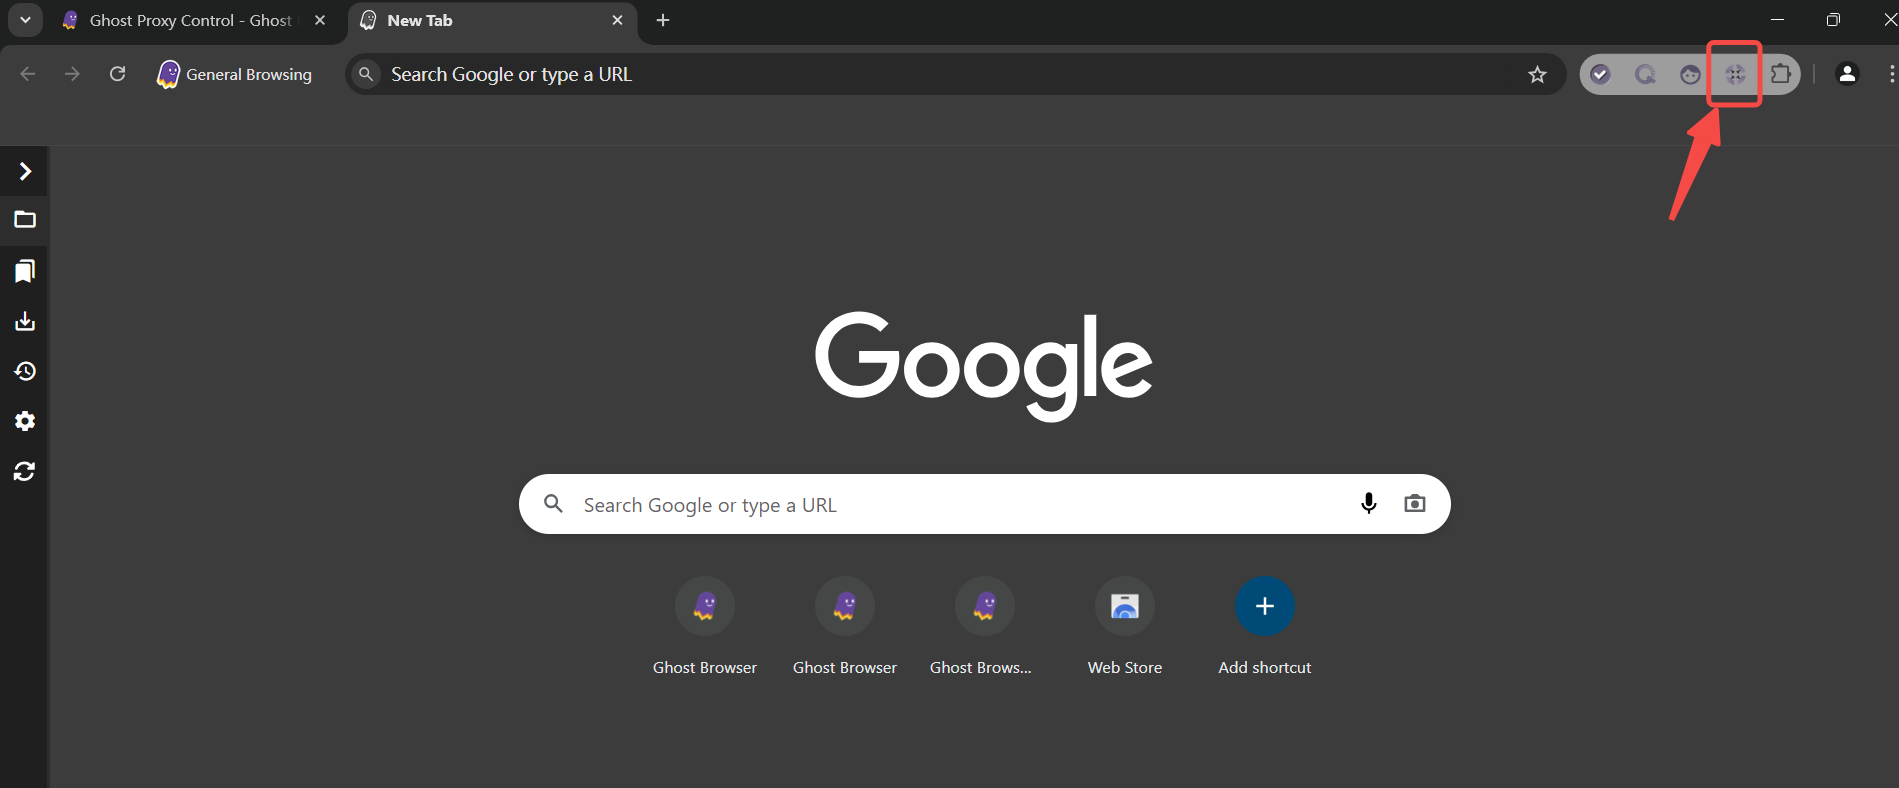Open the tab search dropdown arrow

(x=25, y=20)
